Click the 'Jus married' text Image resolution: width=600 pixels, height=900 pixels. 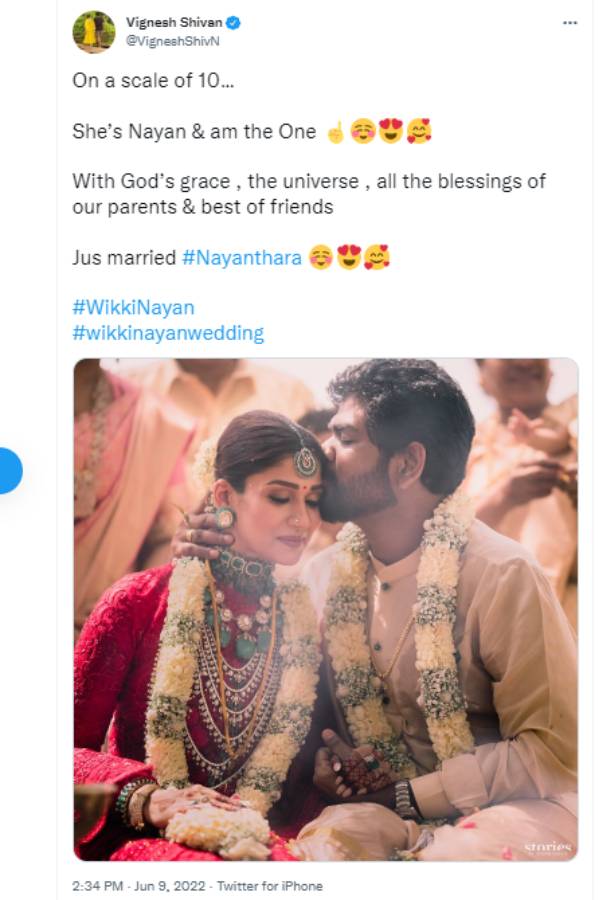point(124,258)
